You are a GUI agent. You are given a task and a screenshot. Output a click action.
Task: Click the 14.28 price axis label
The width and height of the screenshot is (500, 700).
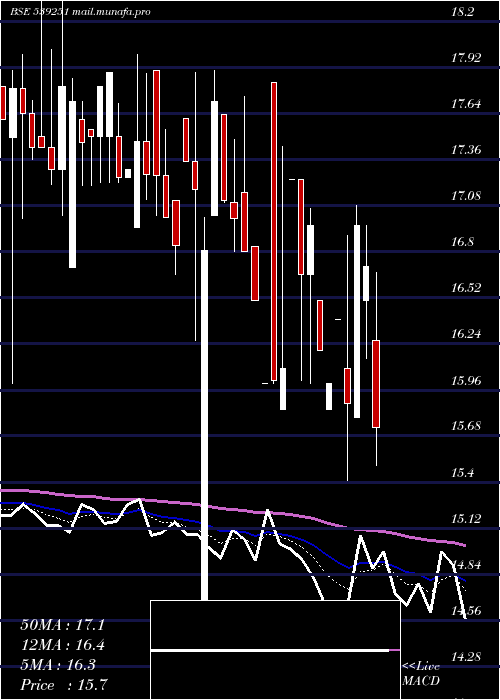point(467,657)
